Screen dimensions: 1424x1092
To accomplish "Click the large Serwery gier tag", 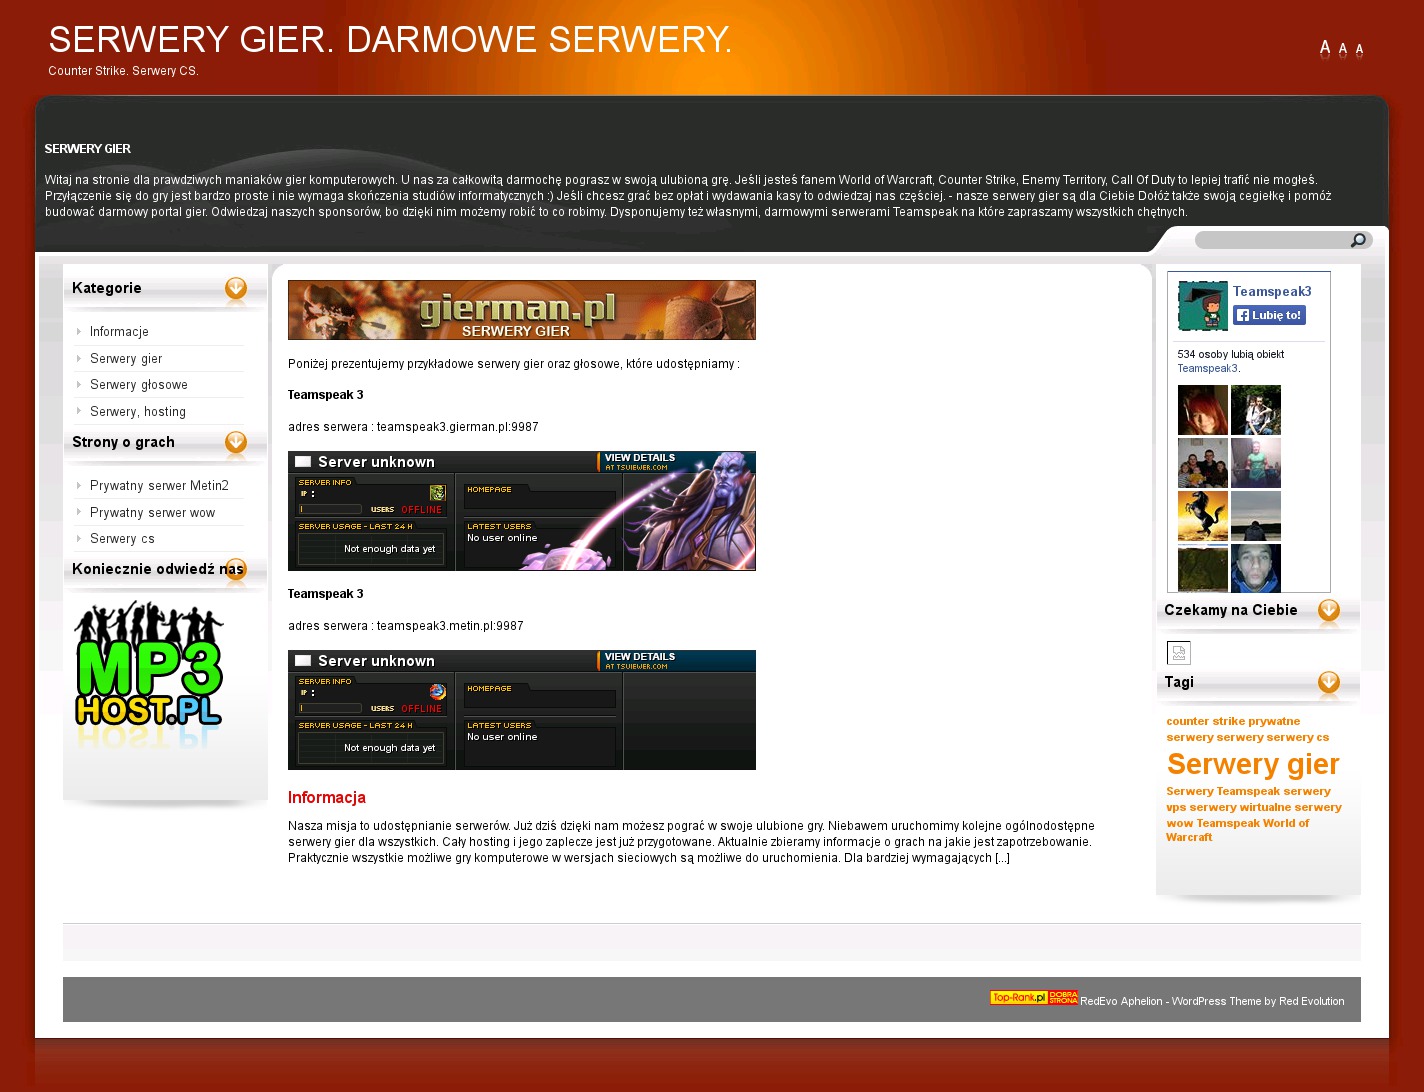I will click(1252, 764).
